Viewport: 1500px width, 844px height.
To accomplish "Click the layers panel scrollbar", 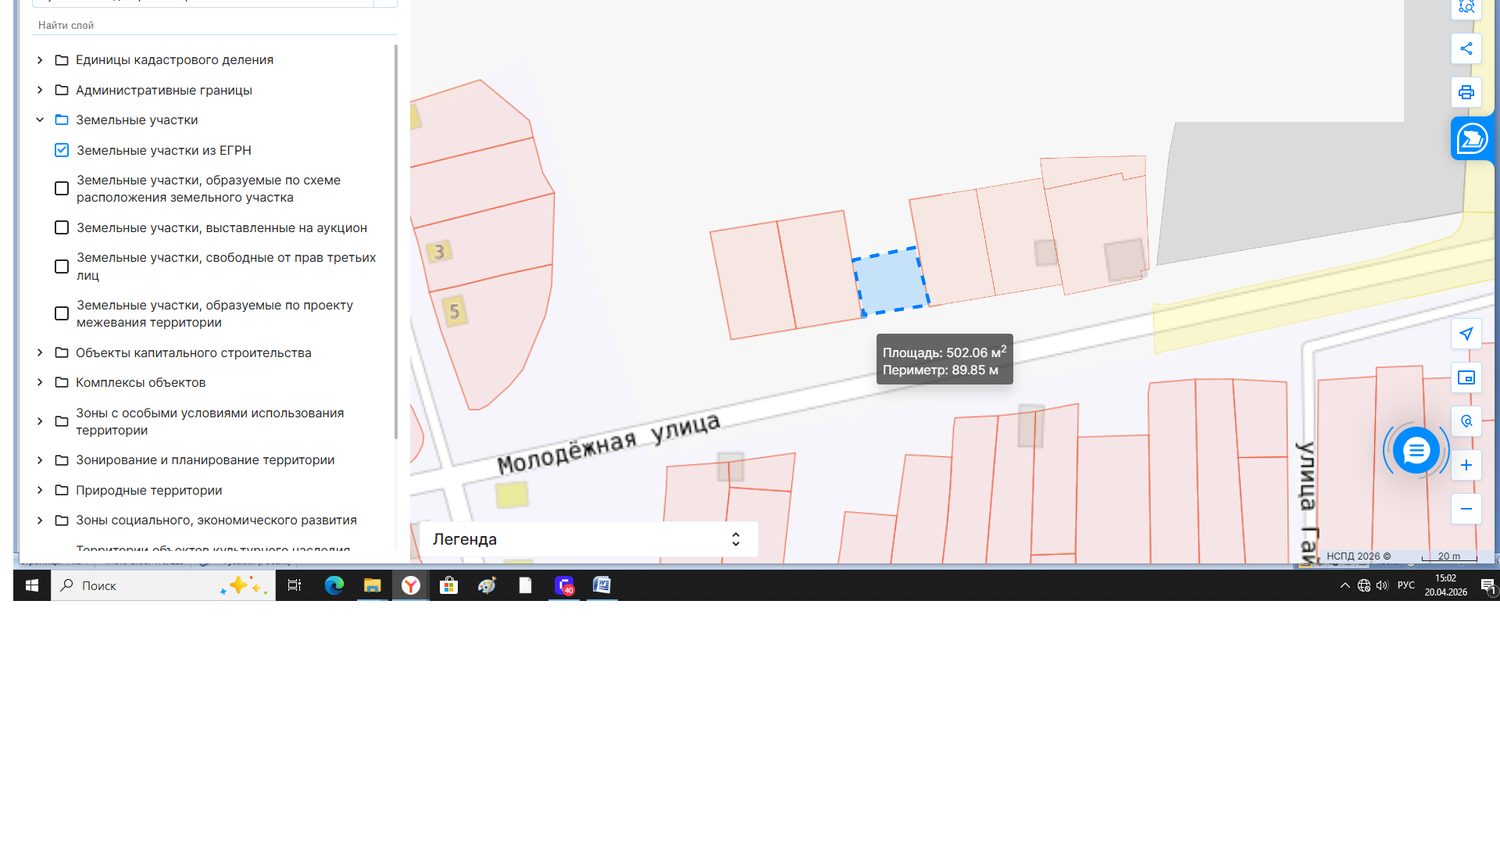I will click(x=396, y=240).
